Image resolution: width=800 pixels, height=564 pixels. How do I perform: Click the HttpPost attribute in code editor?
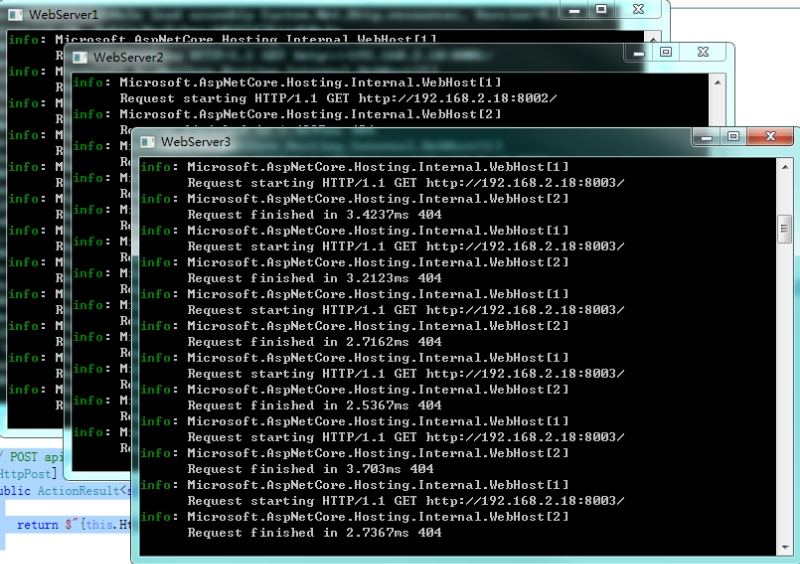[28, 474]
